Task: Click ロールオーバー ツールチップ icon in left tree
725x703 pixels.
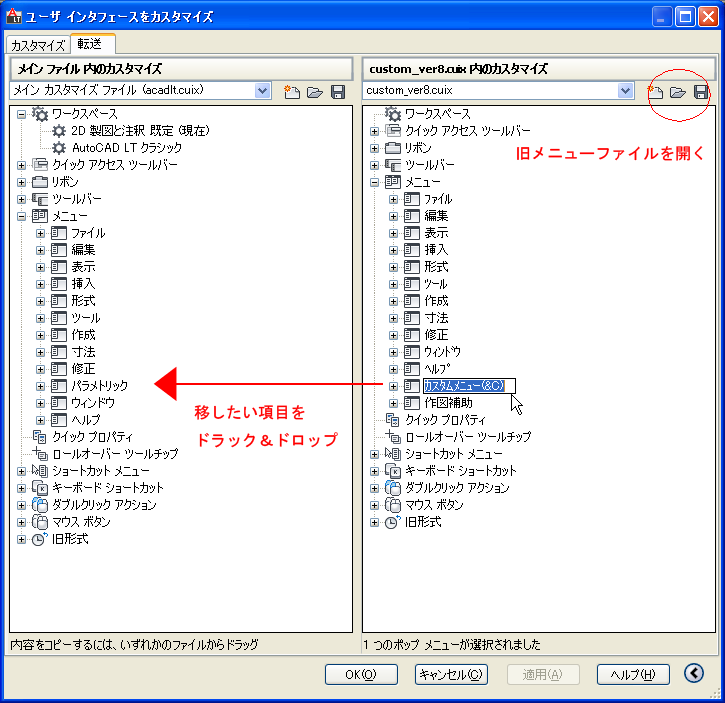Action: coord(40,454)
